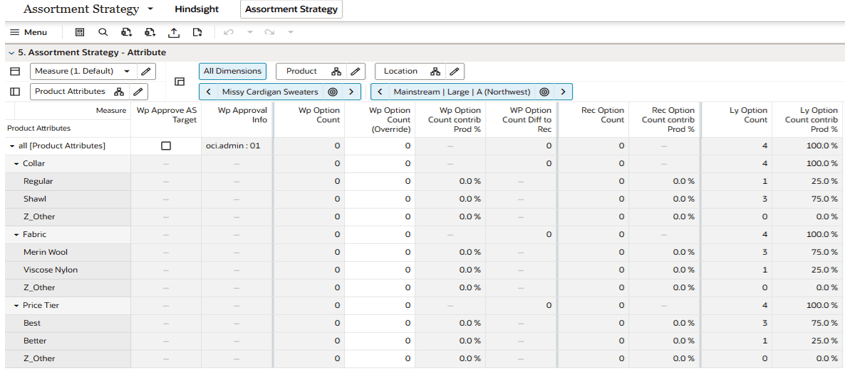
Task: Click the edit pencil beside Product
Action: point(355,71)
